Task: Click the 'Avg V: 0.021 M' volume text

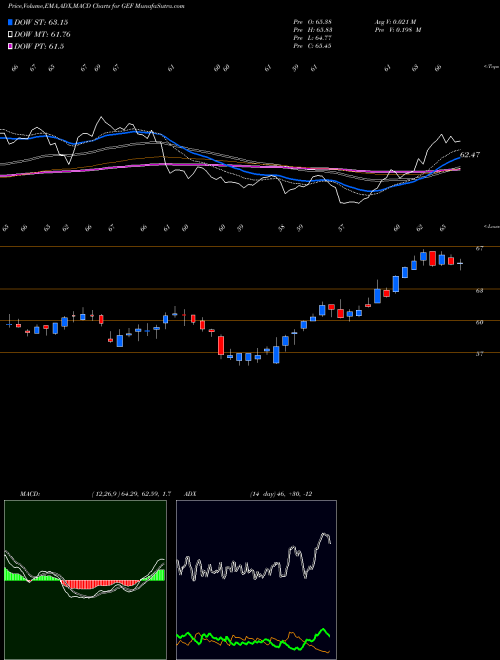Action: coord(395,22)
